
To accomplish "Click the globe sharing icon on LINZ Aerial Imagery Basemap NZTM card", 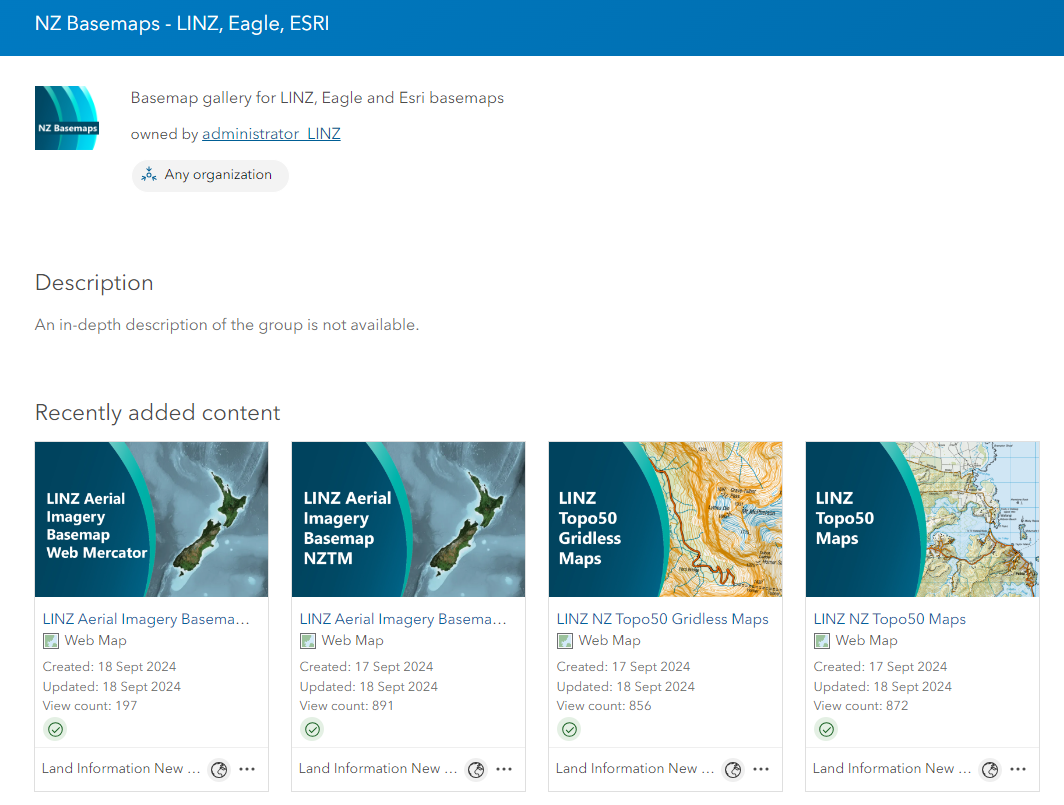I will [476, 770].
